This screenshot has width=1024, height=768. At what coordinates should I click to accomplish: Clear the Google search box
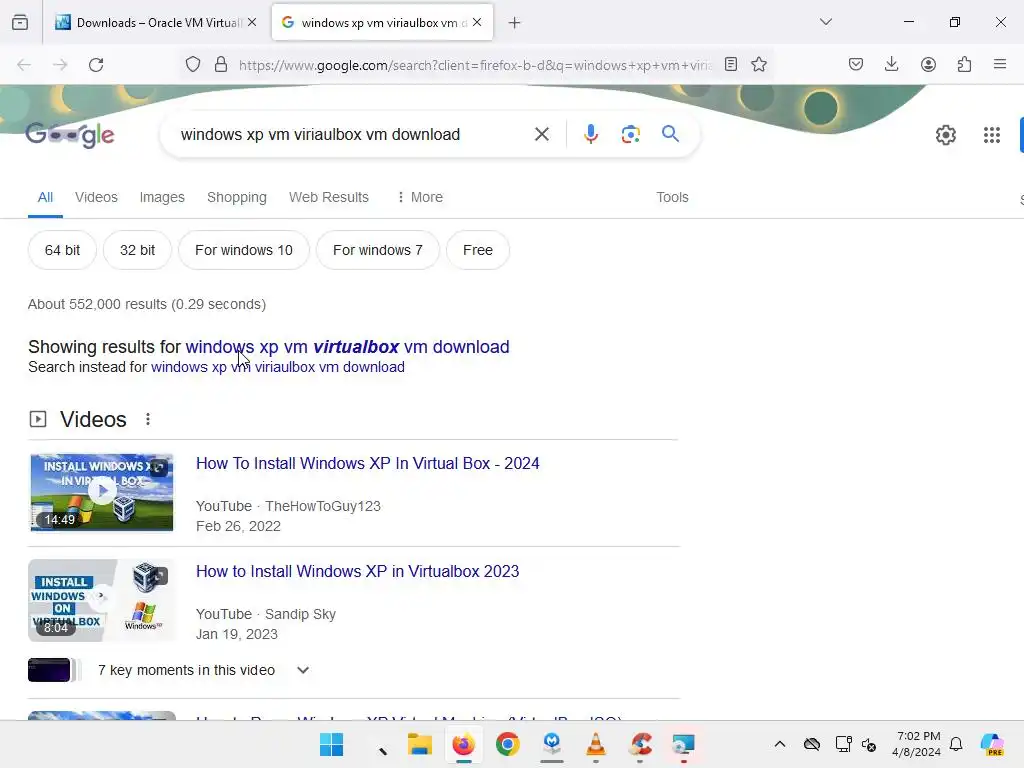[x=541, y=135]
